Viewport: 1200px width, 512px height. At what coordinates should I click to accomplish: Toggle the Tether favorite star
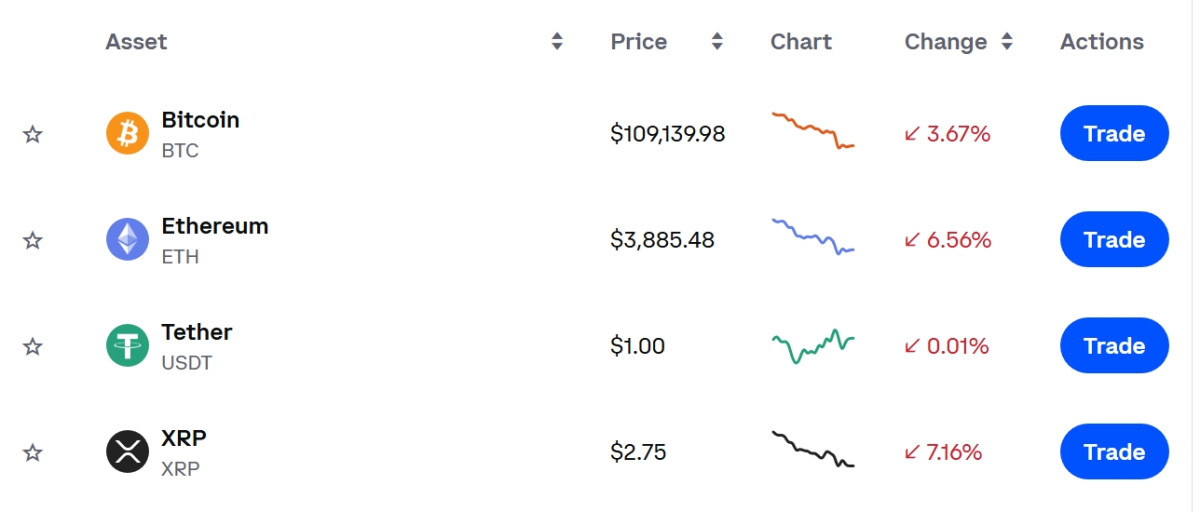point(33,346)
